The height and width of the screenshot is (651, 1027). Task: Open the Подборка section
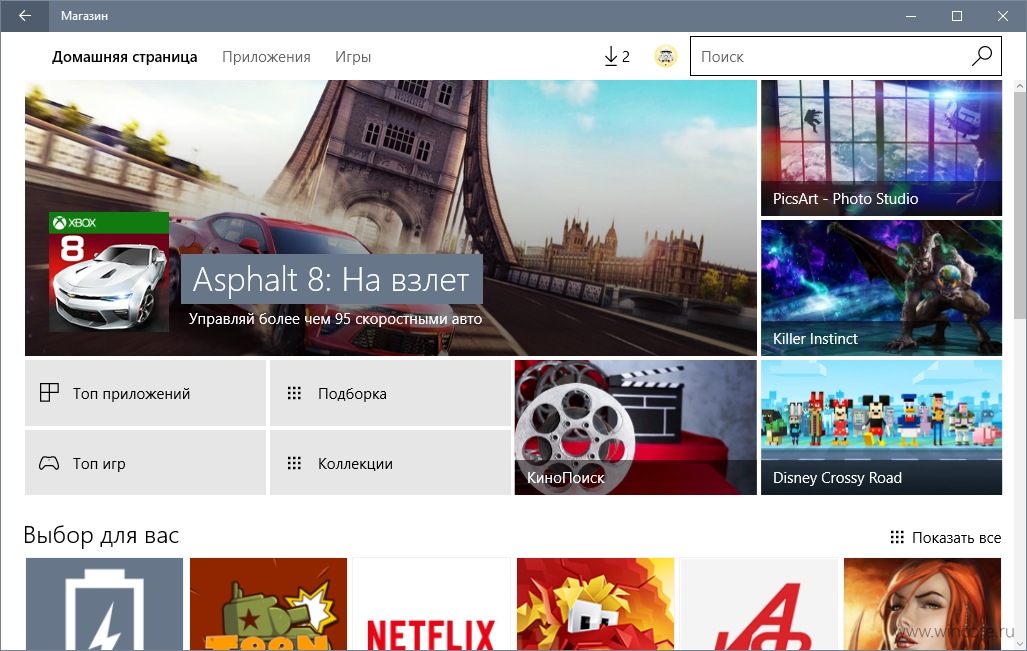(x=390, y=393)
